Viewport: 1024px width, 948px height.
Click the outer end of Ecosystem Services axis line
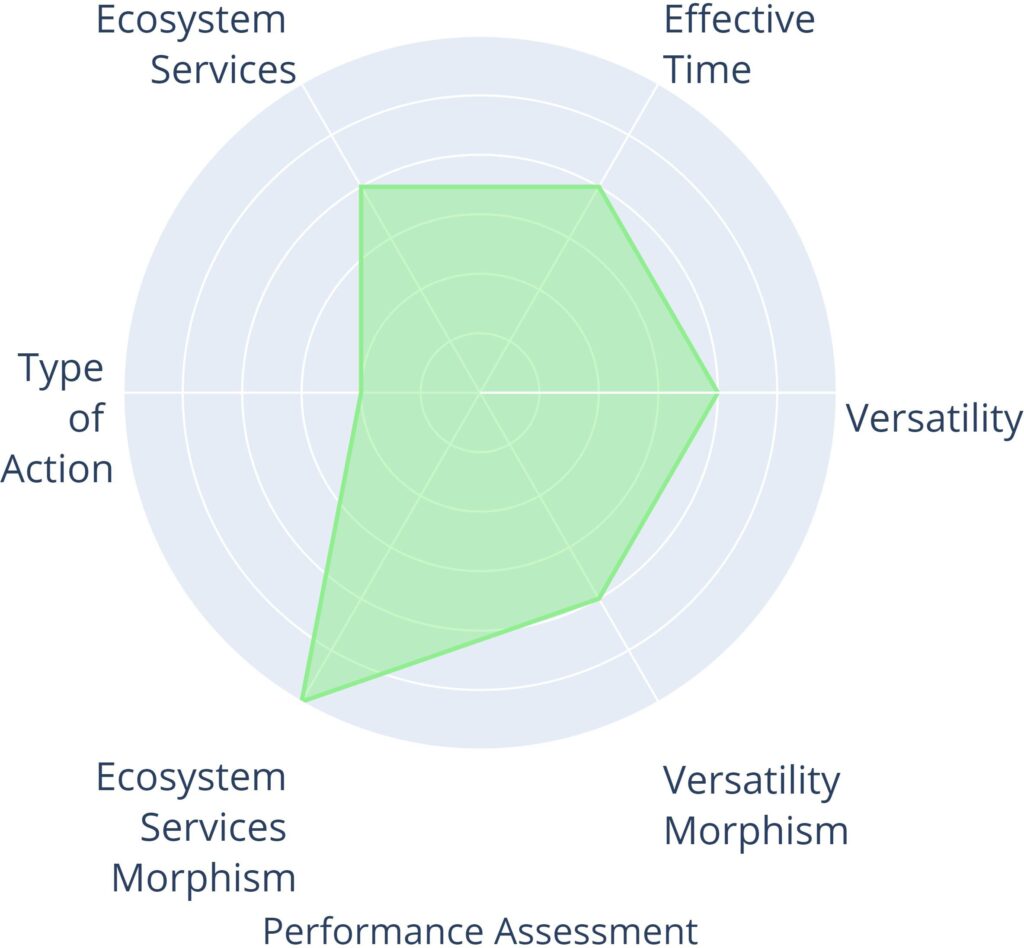303,86
